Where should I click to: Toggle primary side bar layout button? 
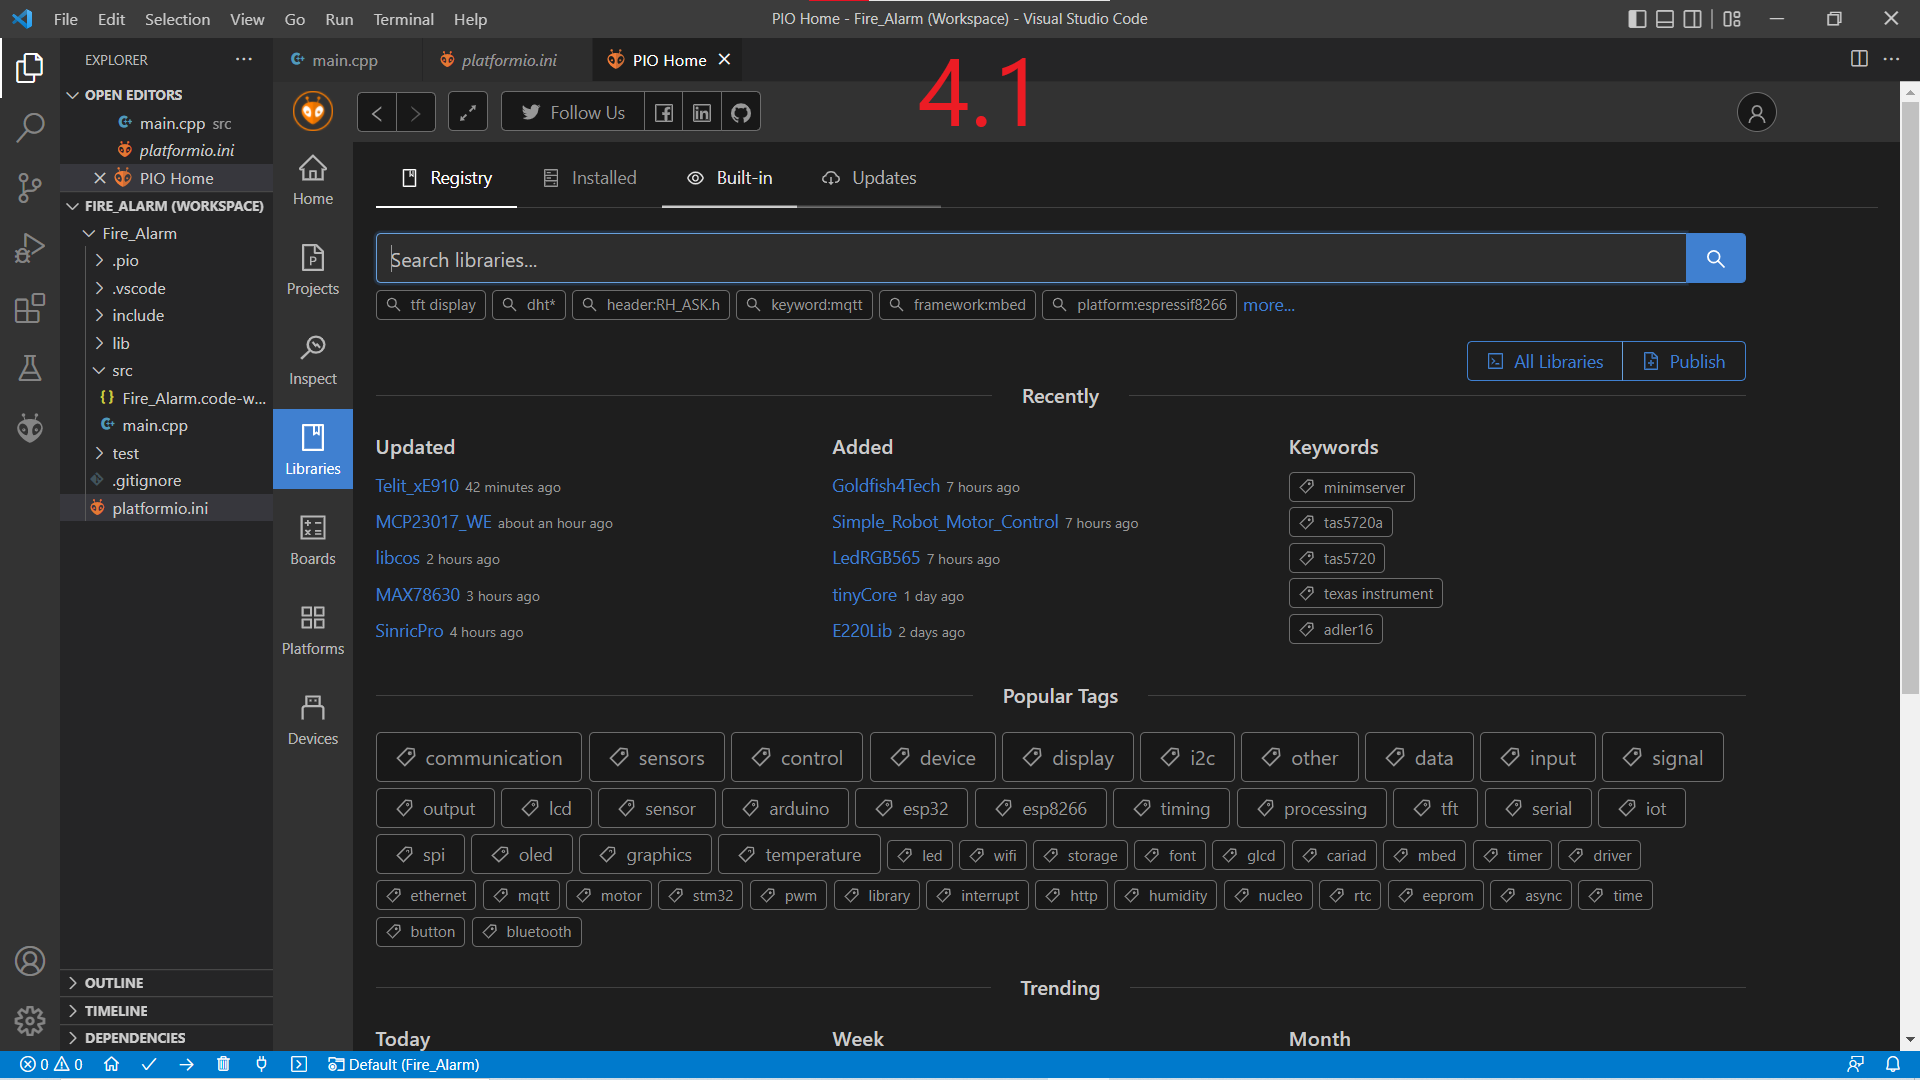(1637, 19)
